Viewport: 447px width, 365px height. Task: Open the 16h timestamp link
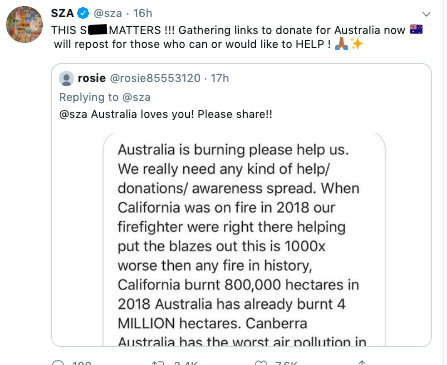click(x=143, y=13)
